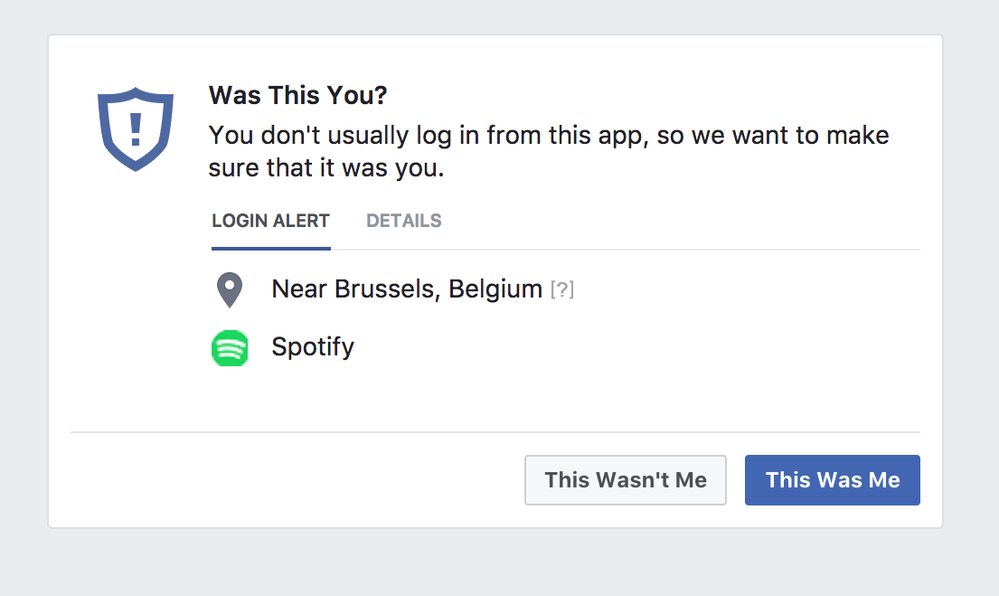Click the "sure that it was you." text line
This screenshot has height=596, width=999.
[326, 168]
